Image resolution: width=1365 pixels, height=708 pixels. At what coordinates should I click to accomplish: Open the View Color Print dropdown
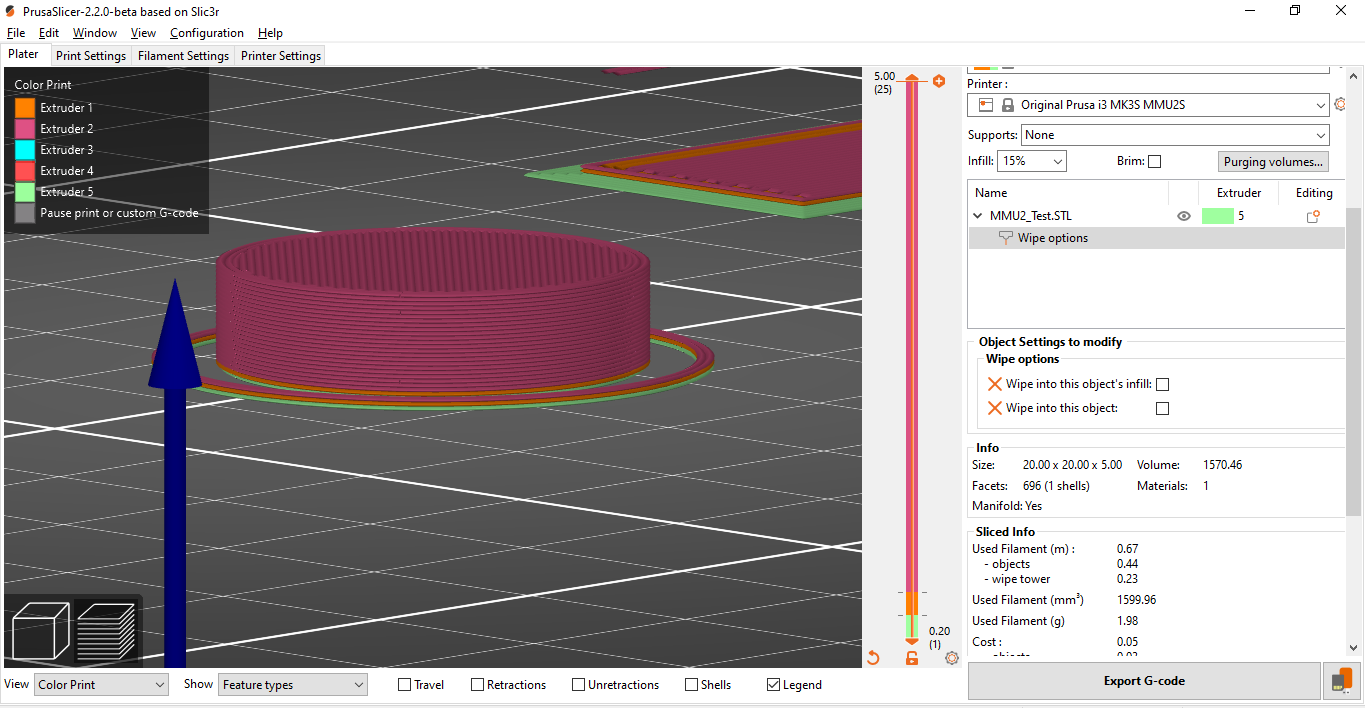coord(102,685)
